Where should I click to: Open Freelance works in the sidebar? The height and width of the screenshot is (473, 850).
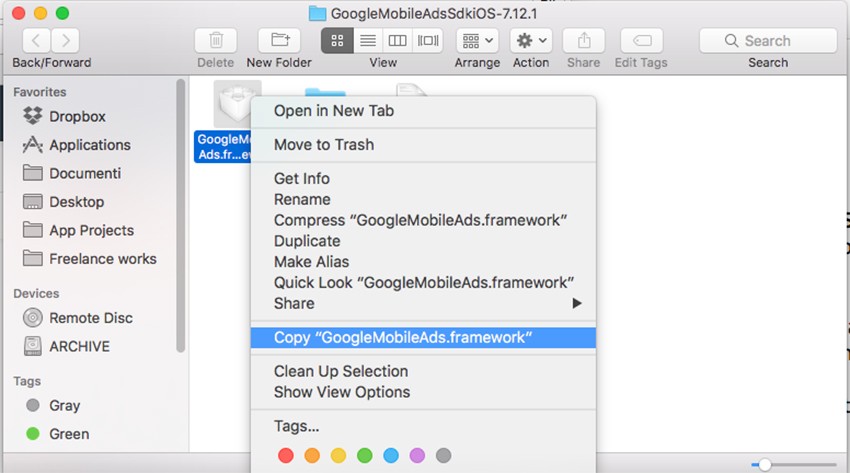[x=102, y=259]
